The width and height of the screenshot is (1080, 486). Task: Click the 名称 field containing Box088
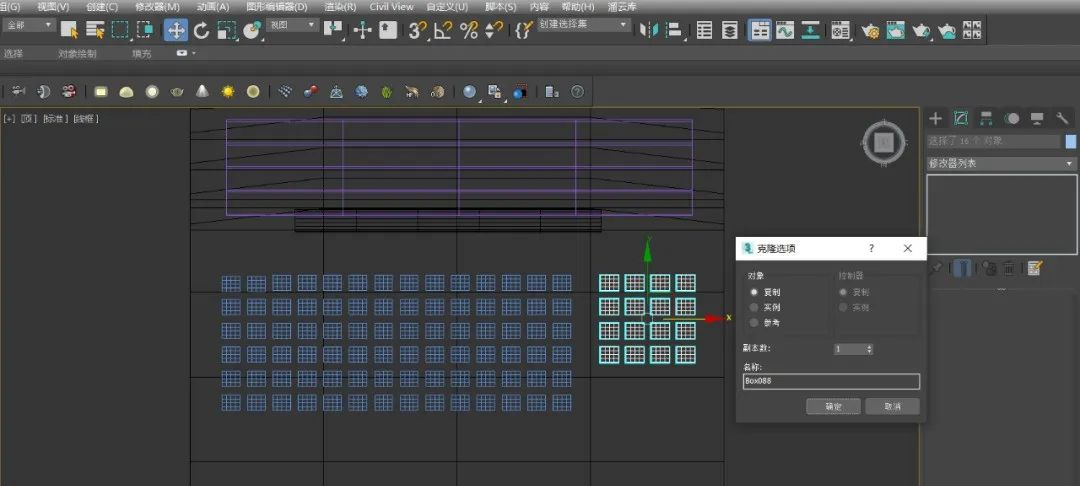point(831,381)
